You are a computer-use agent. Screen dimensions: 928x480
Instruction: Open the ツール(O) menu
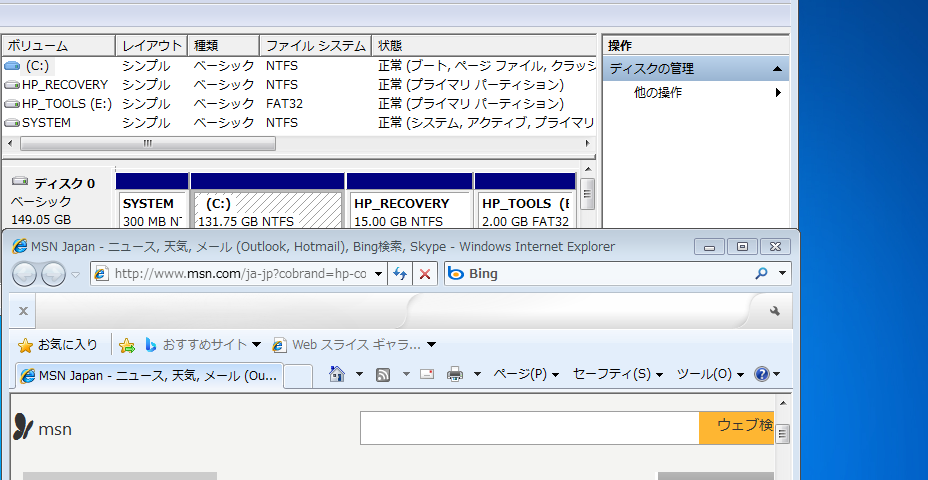[710, 374]
